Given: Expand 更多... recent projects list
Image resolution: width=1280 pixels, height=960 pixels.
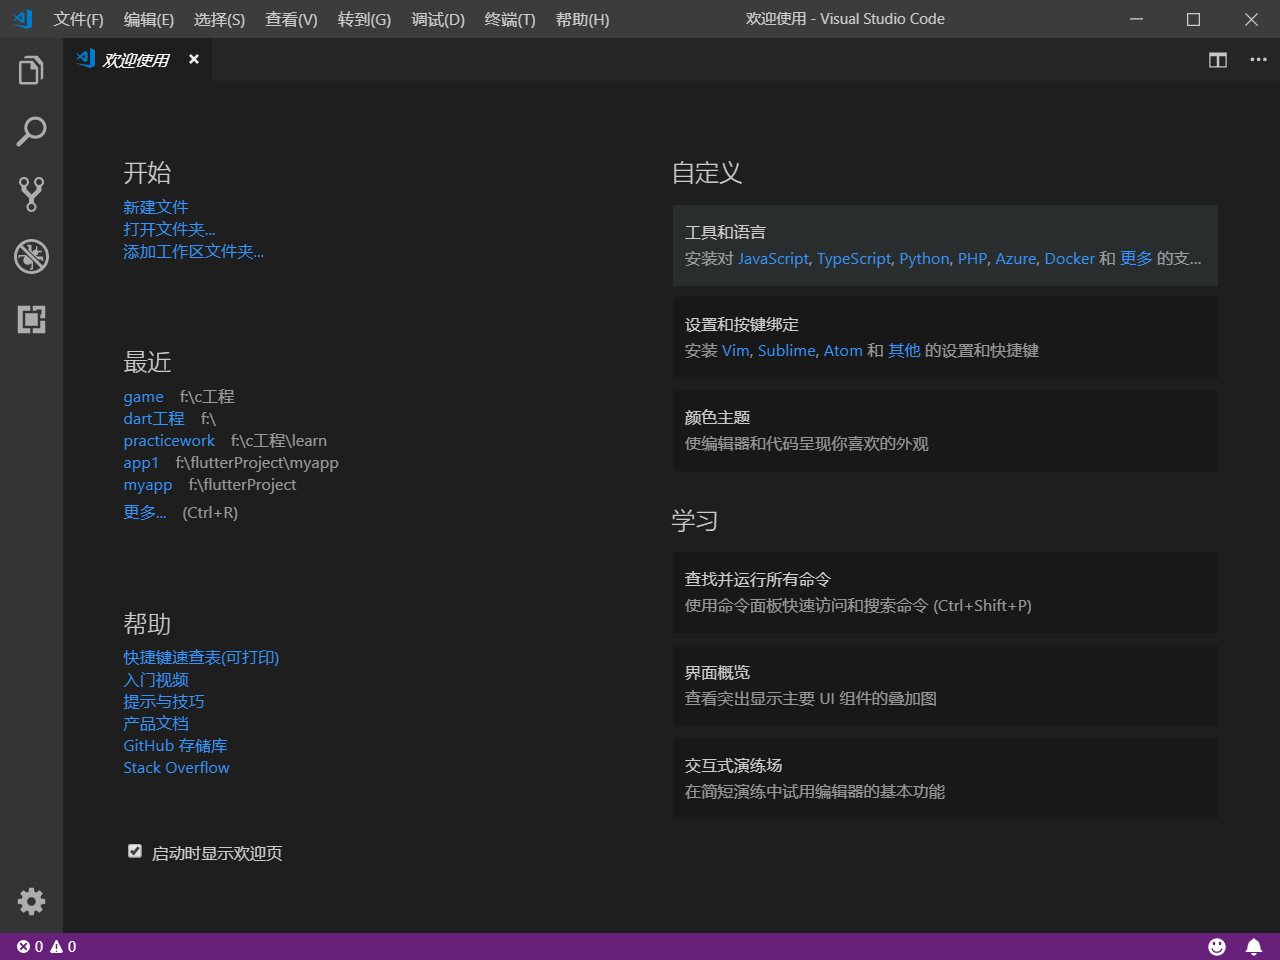Looking at the screenshot, I should pos(145,513).
